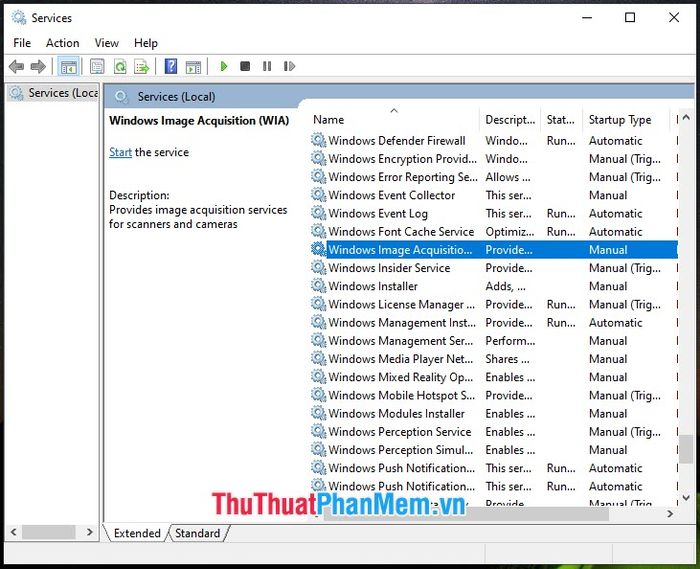Image resolution: width=700 pixels, height=569 pixels.
Task: Click the horizontal scrollbar thumb under service list
Action: click(x=467, y=514)
